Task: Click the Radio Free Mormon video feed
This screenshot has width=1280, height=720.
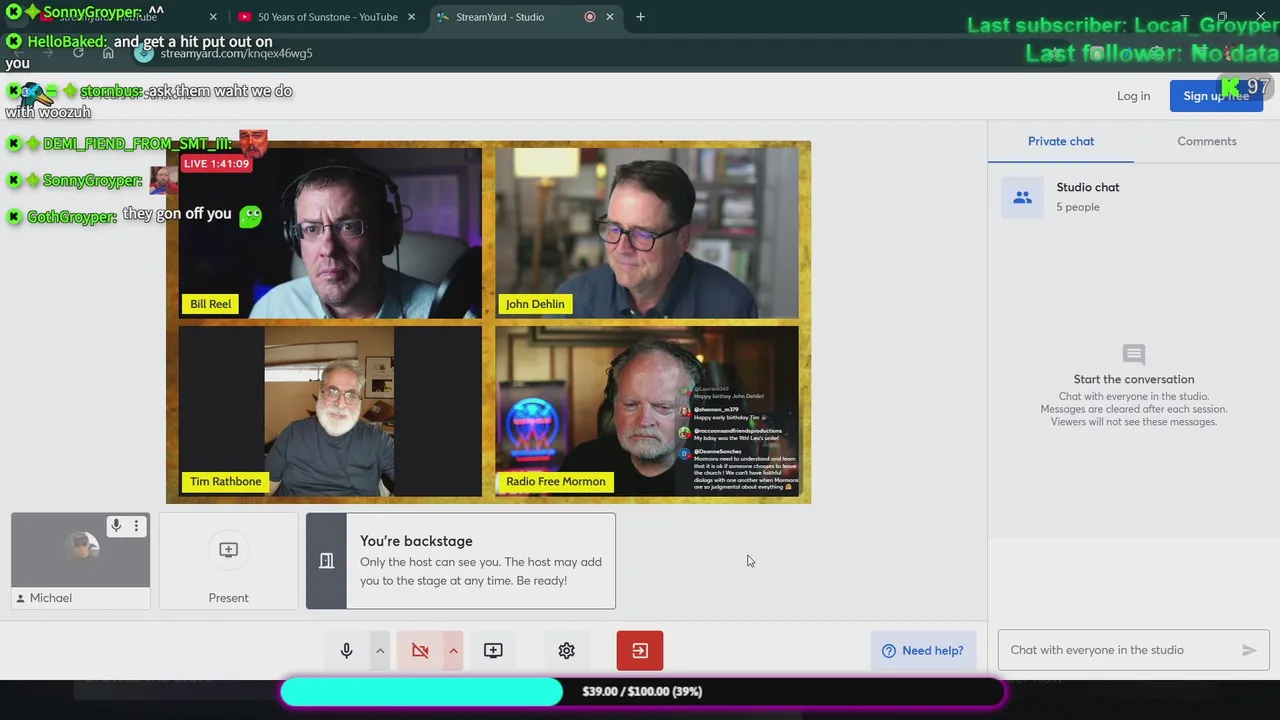Action: click(647, 411)
